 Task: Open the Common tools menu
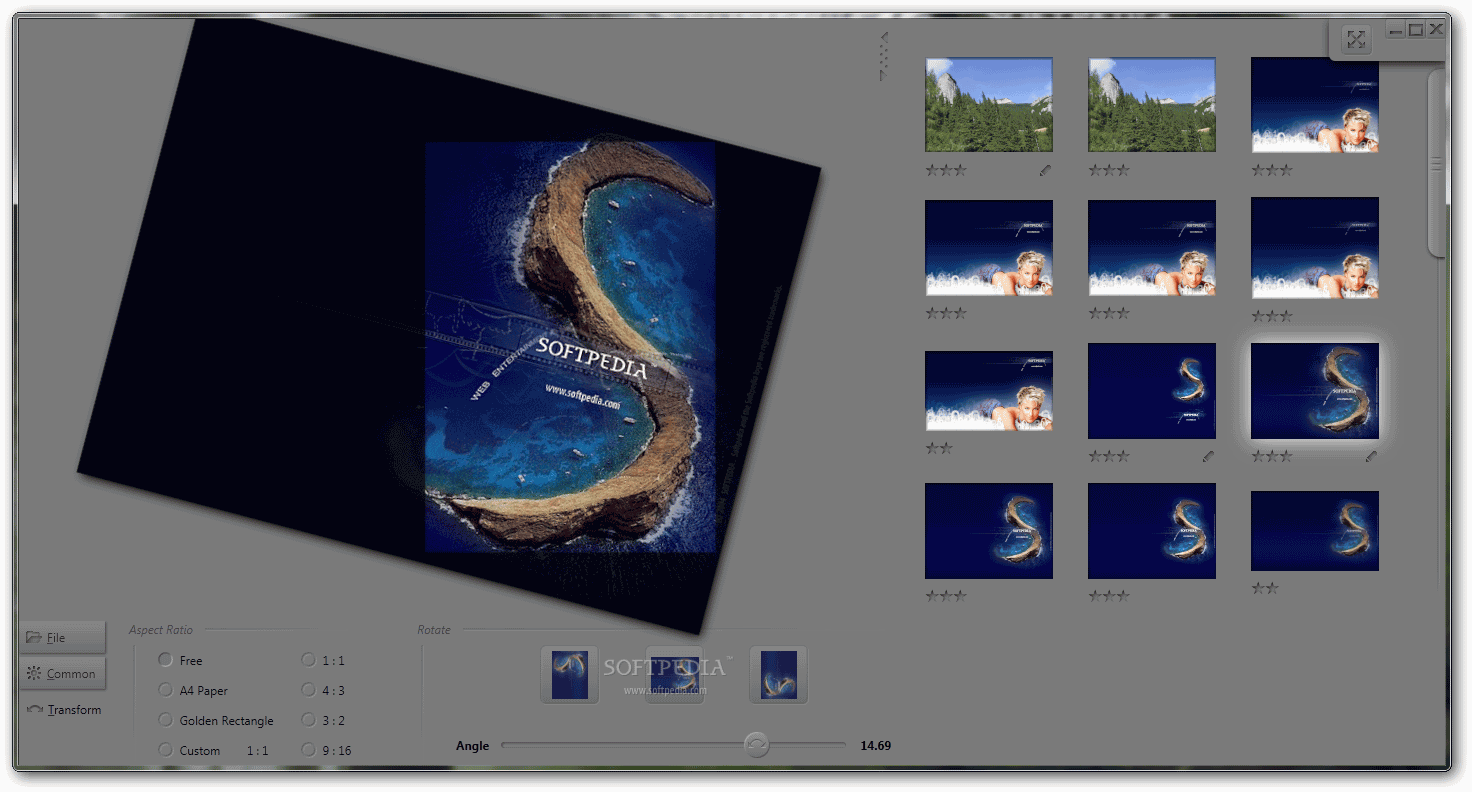click(x=62, y=673)
